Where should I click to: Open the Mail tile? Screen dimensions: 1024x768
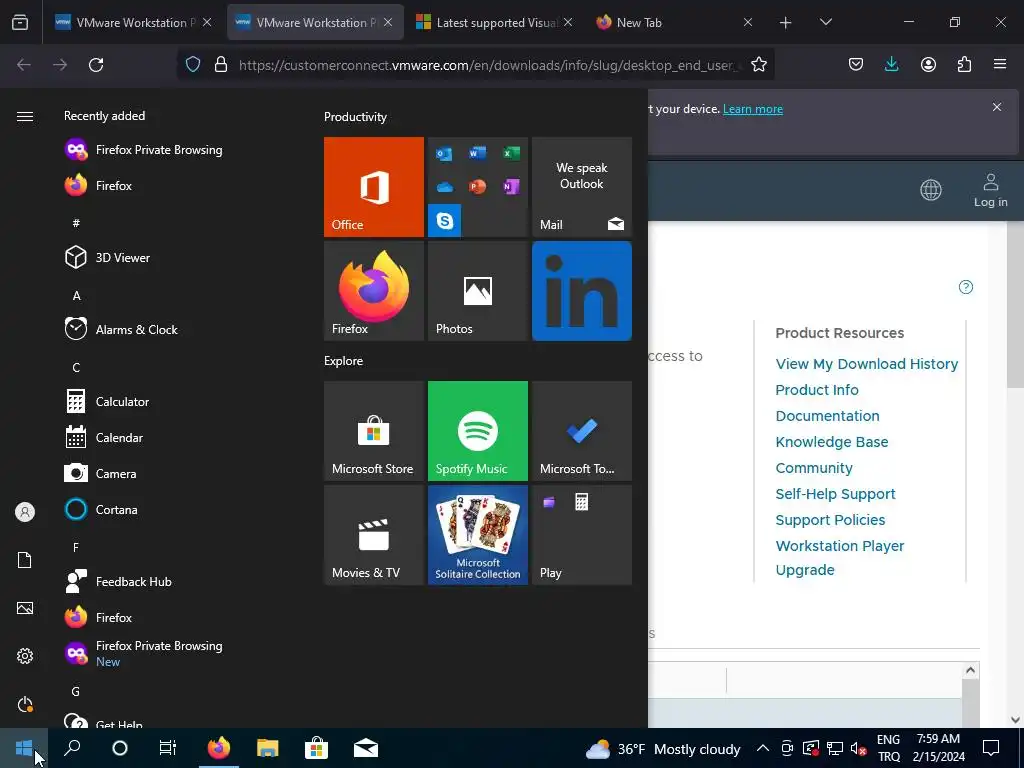(x=582, y=187)
